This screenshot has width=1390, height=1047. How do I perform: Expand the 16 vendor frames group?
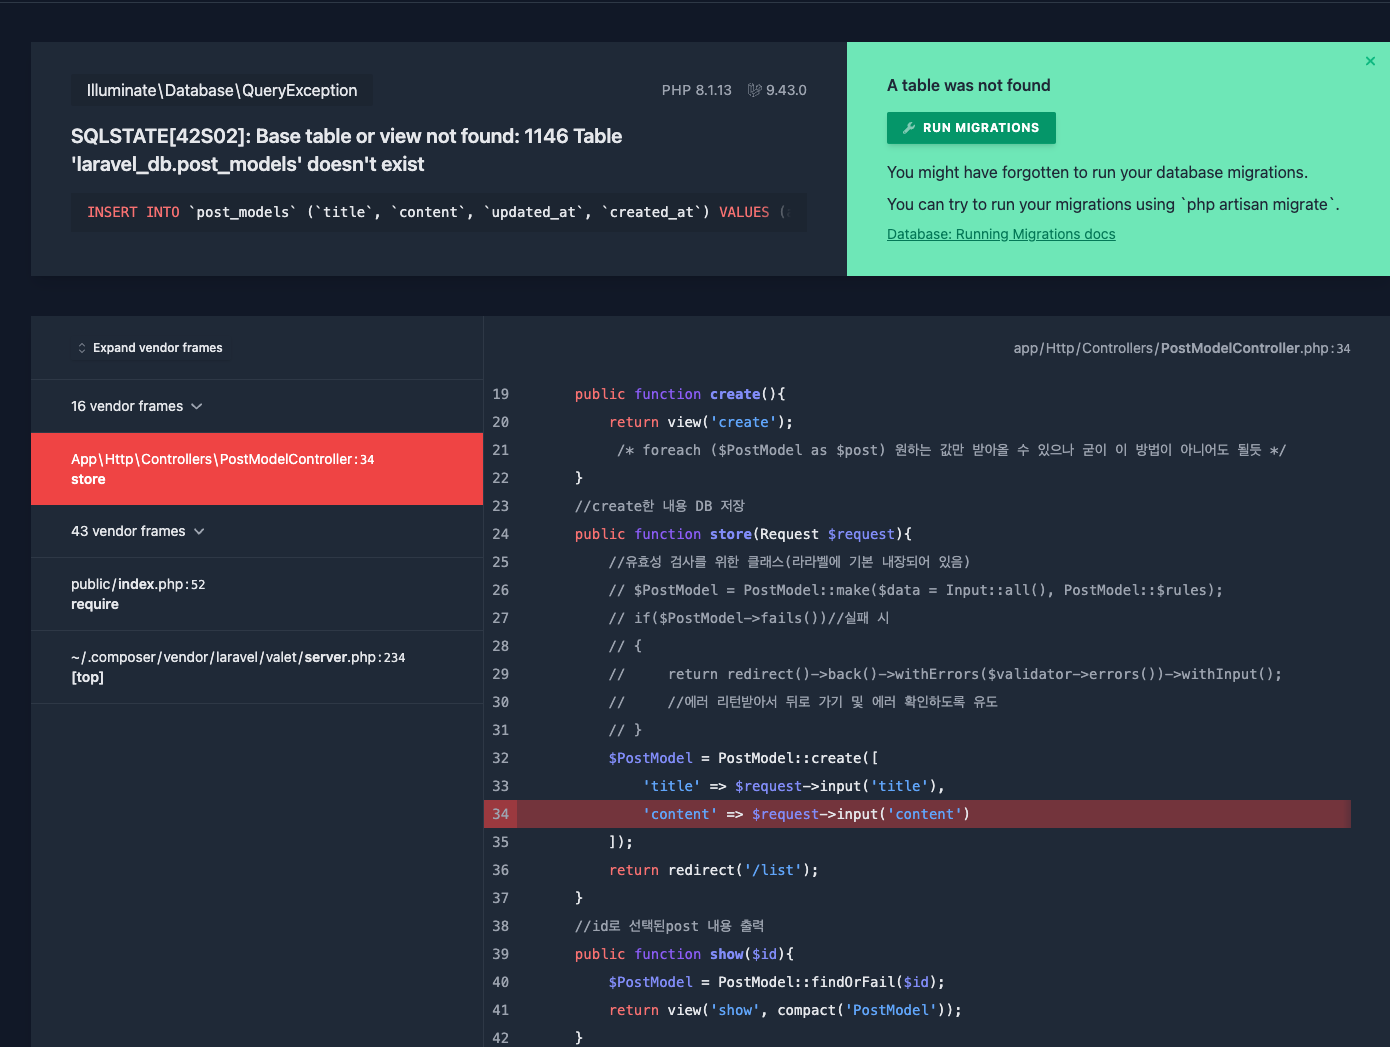point(137,406)
